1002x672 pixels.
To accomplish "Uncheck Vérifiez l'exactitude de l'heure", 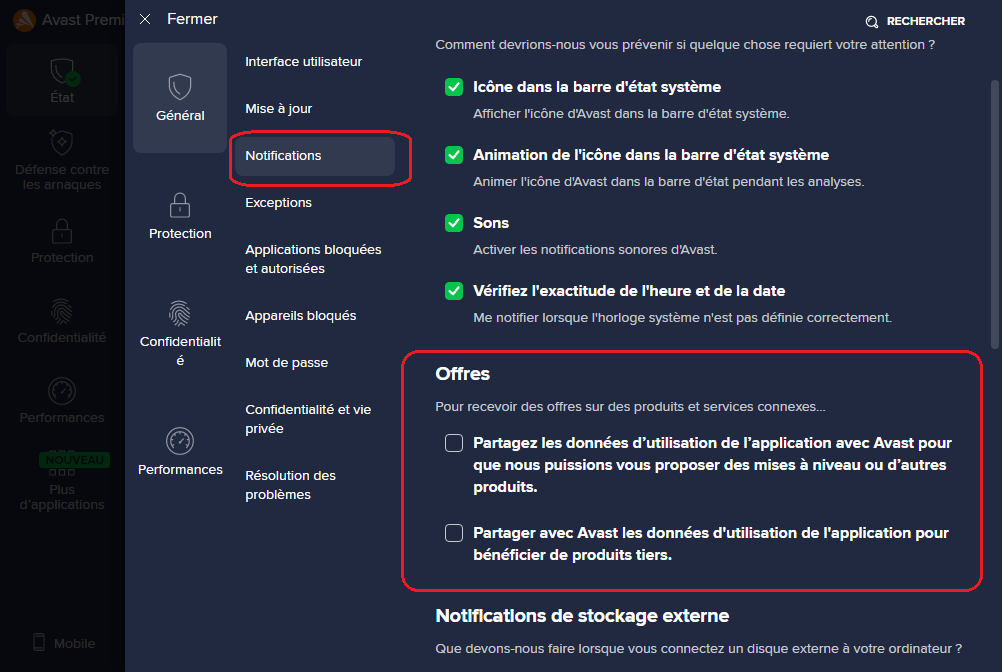I will pyautogui.click(x=454, y=291).
